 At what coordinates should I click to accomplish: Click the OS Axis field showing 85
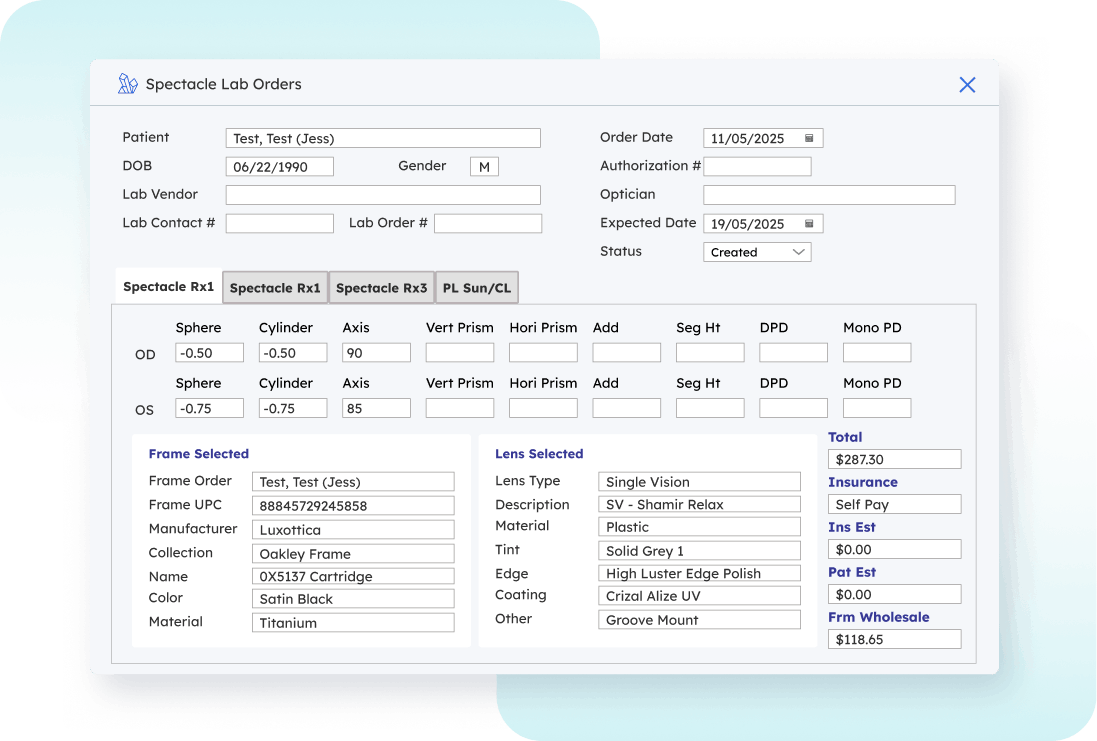(376, 408)
